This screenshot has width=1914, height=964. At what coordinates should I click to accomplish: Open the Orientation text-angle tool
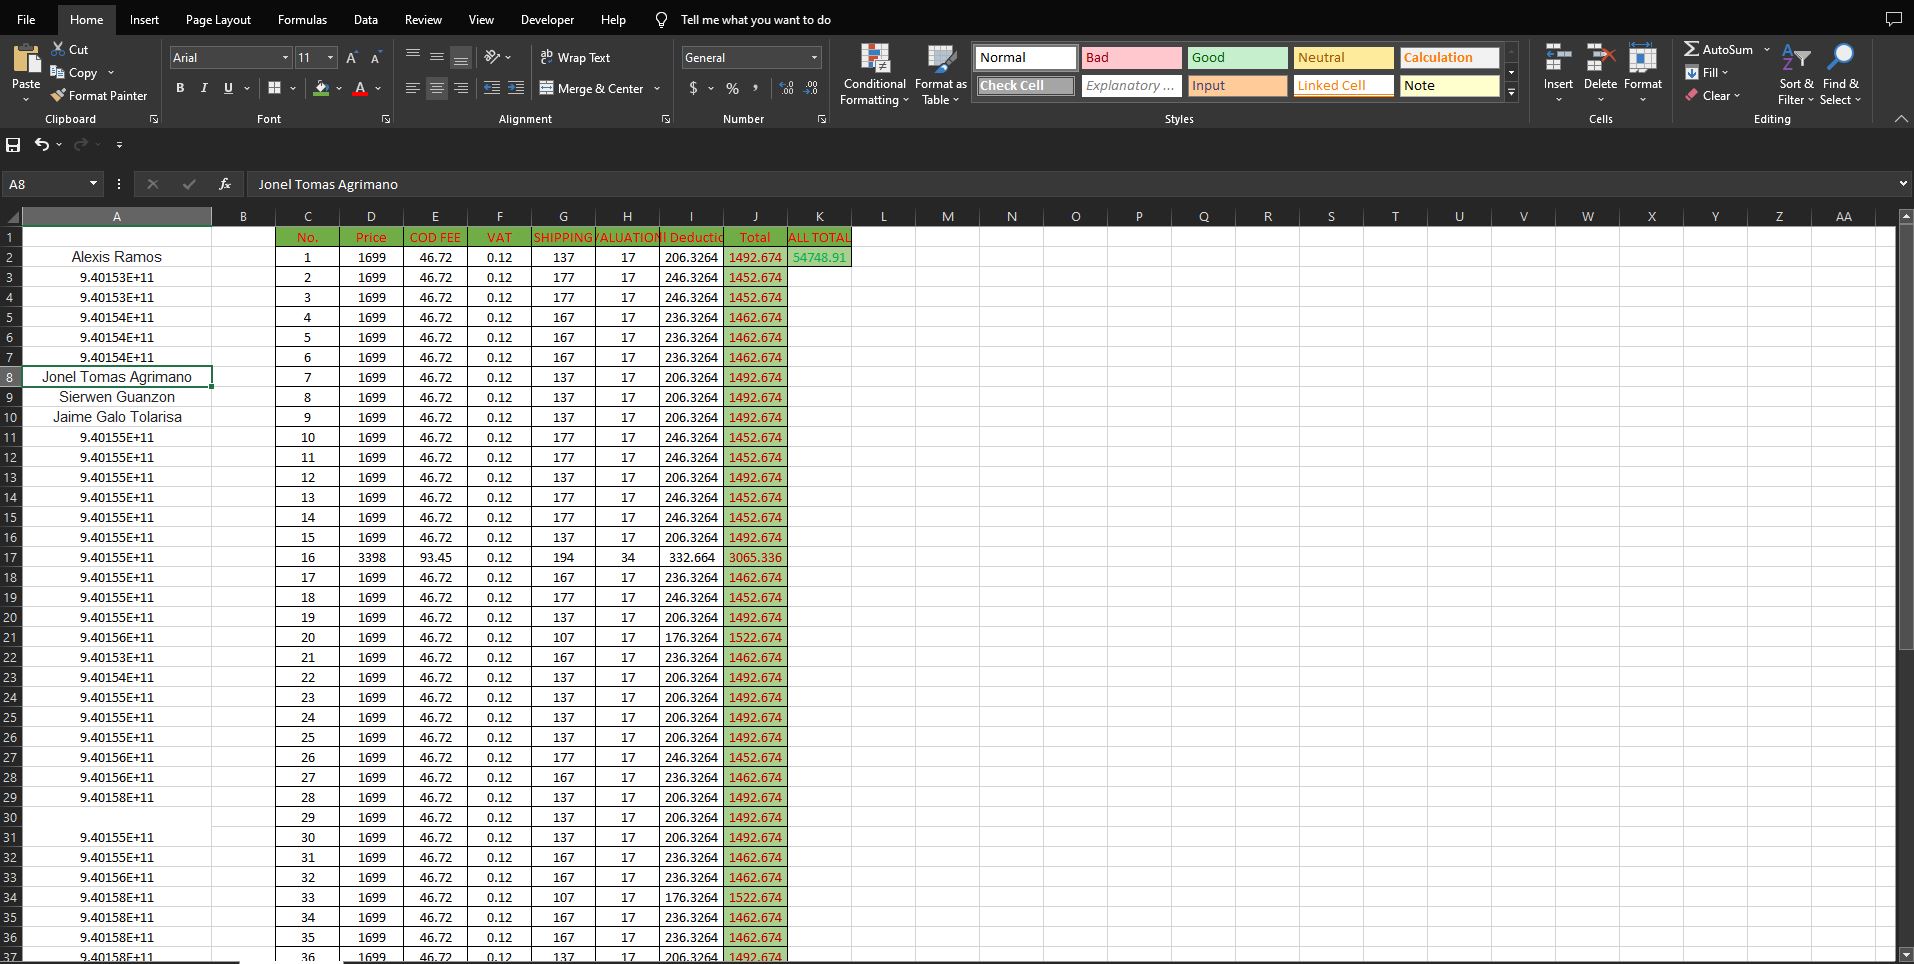coord(492,57)
